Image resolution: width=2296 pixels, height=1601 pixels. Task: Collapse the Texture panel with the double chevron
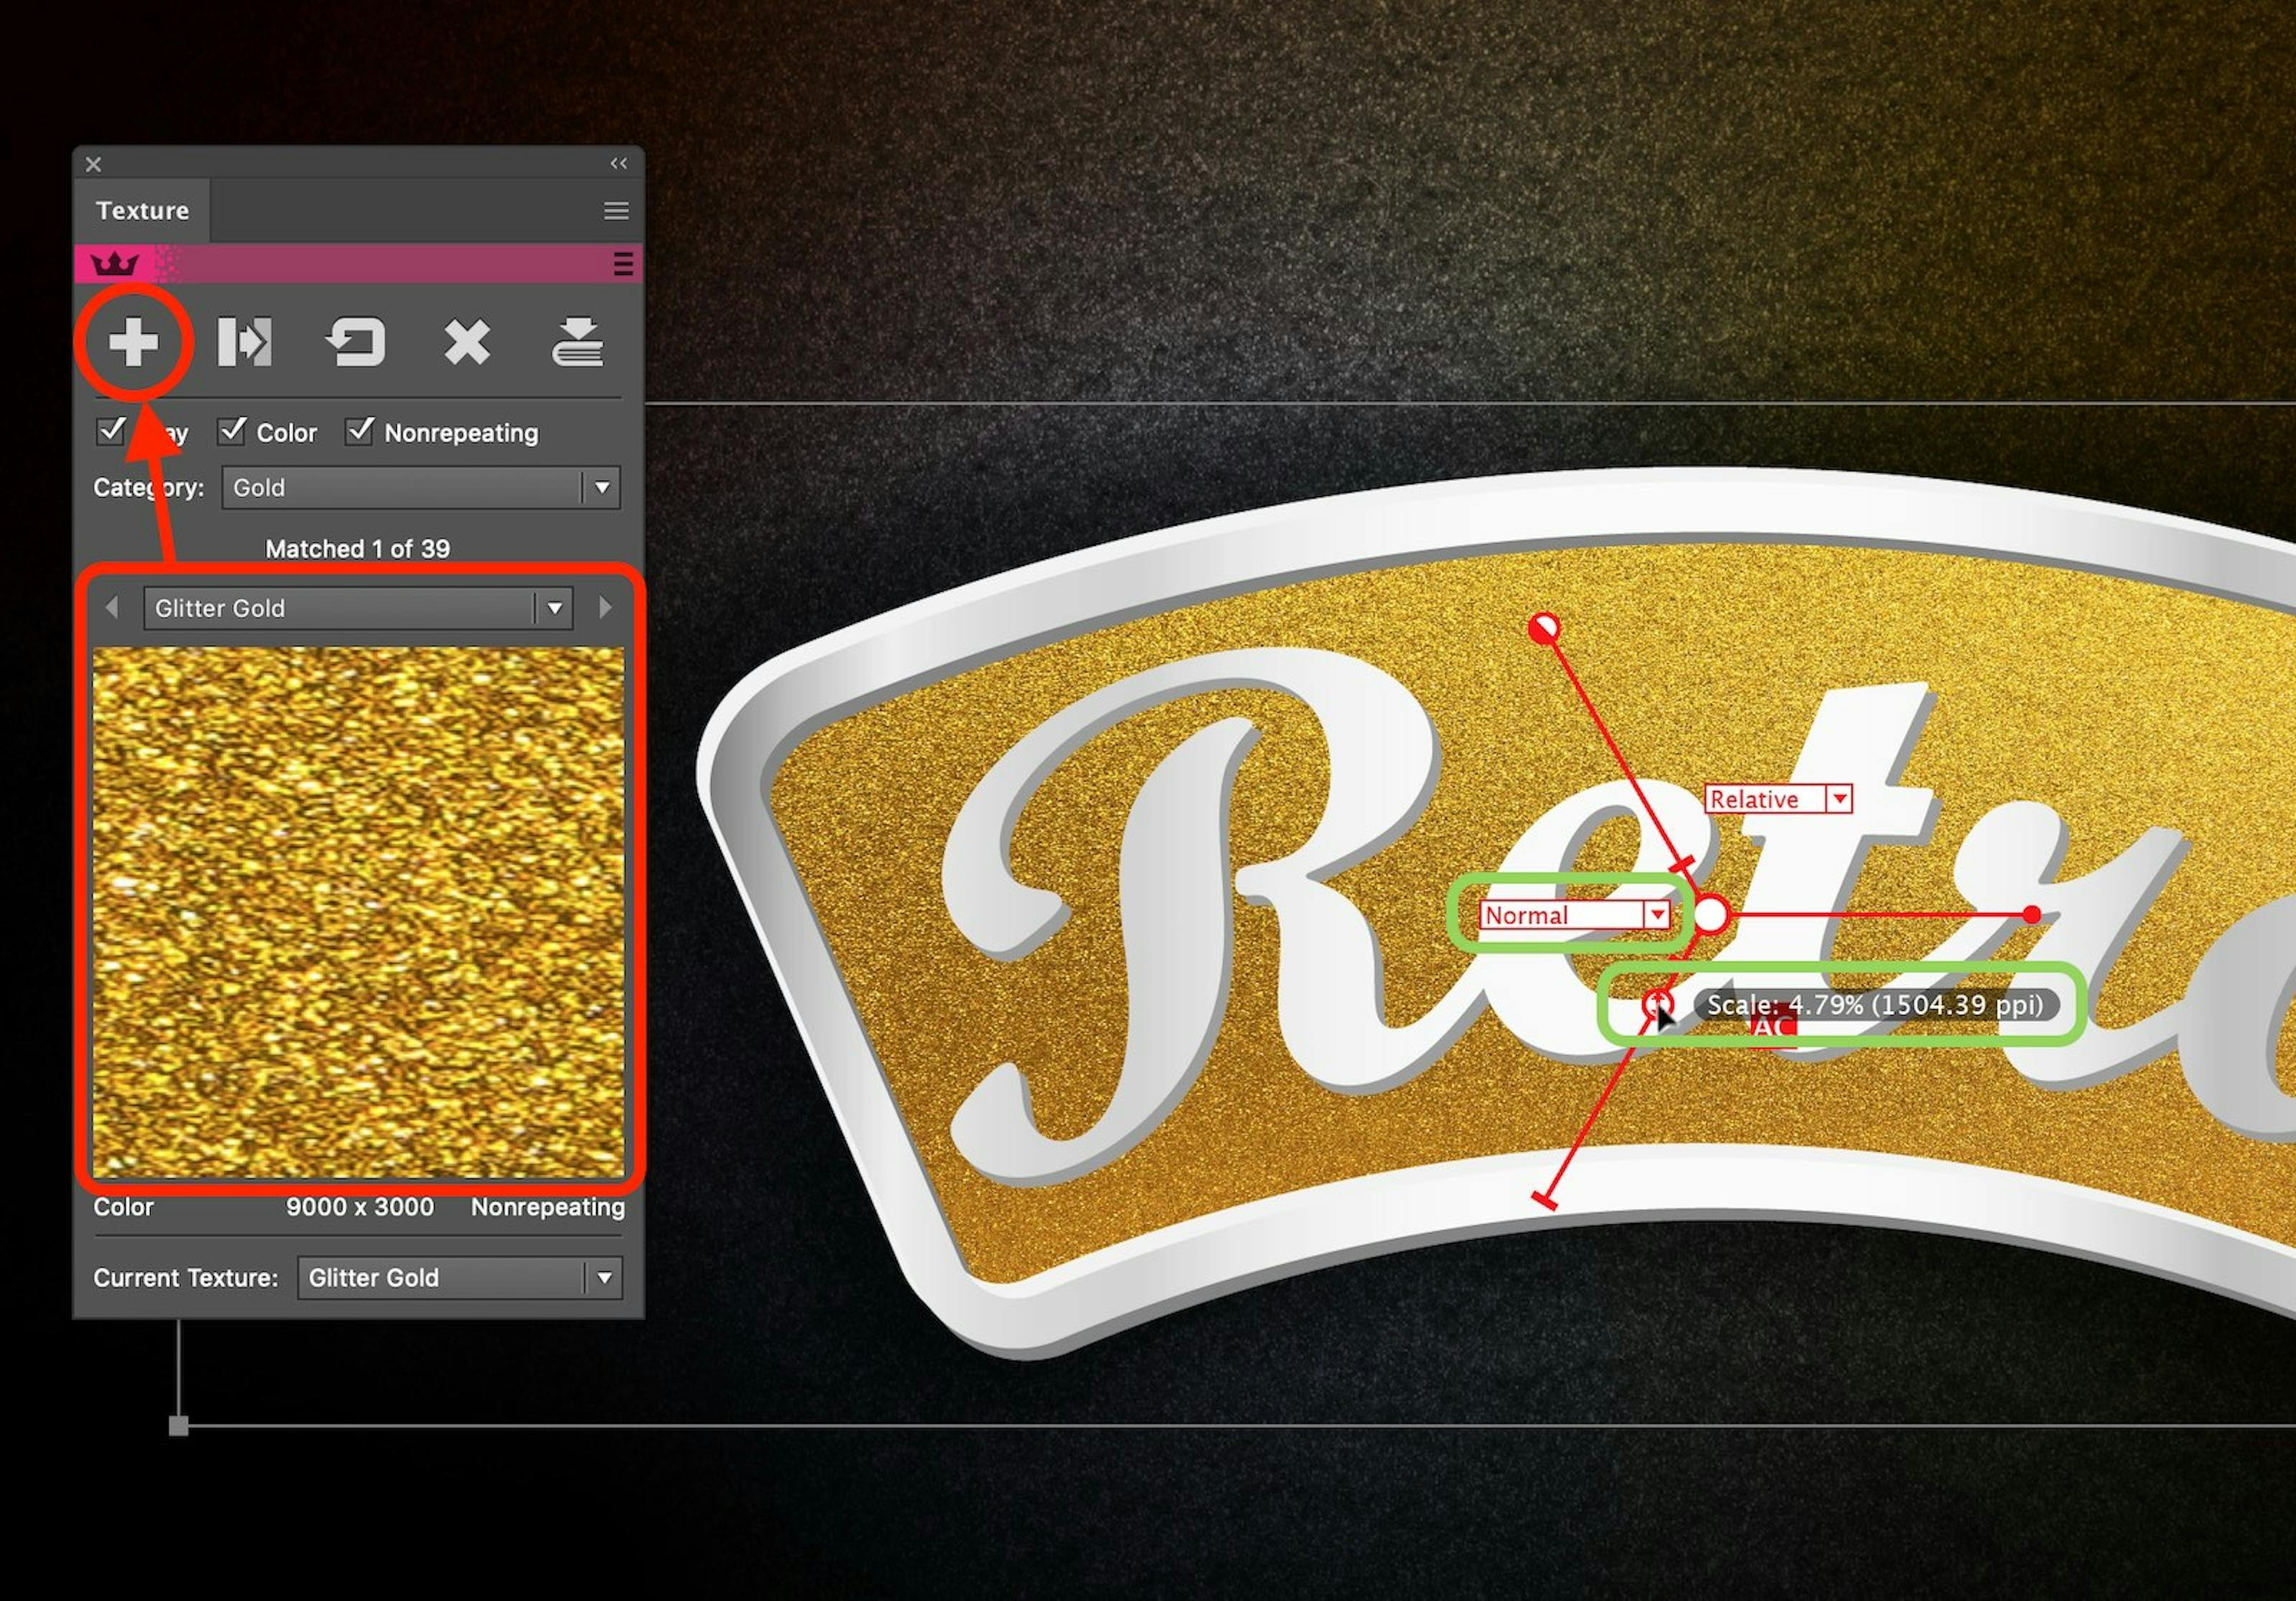tap(617, 163)
